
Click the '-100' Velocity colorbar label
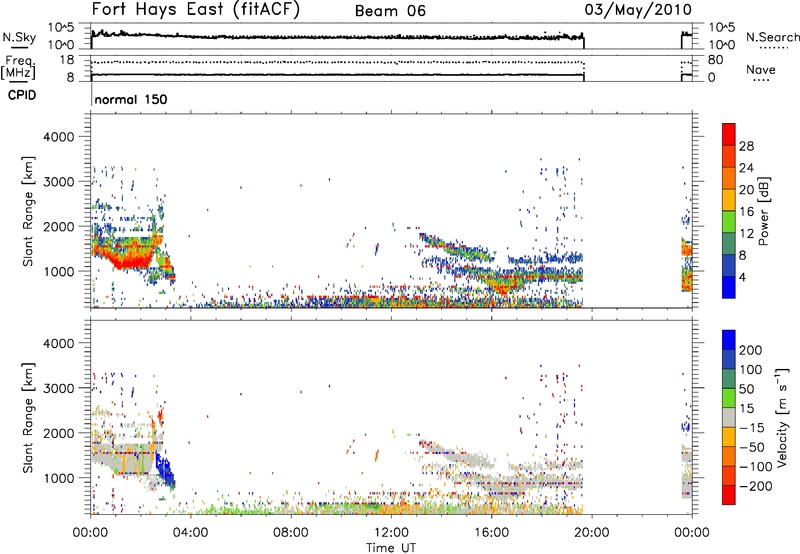(754, 467)
